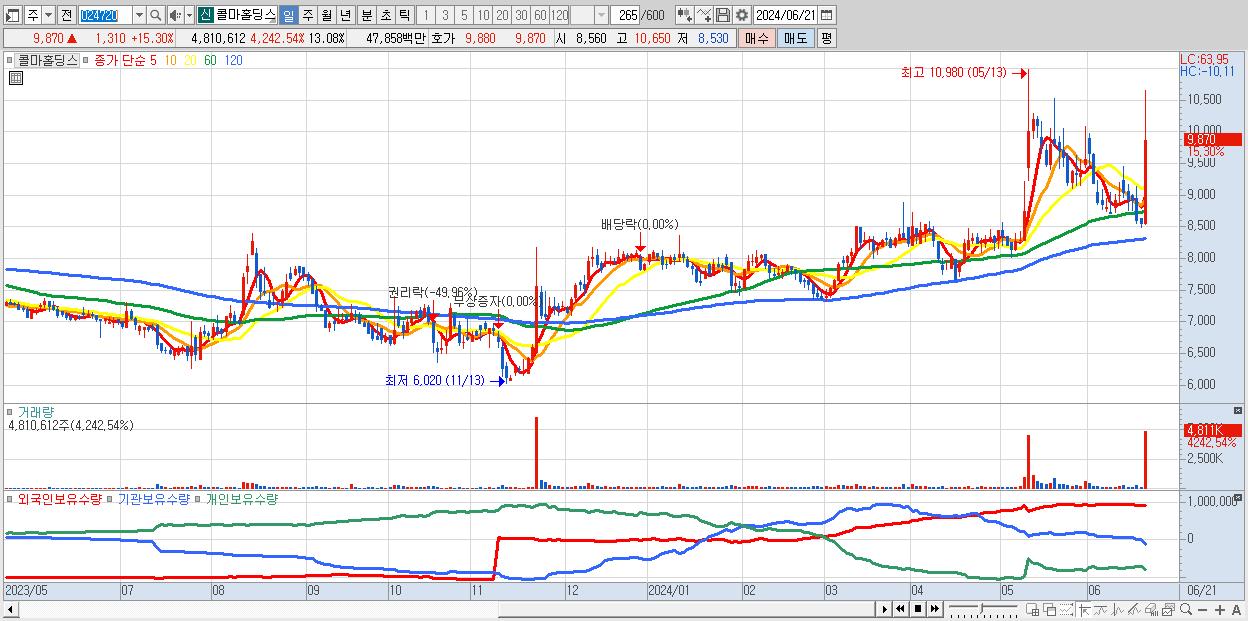The image size is (1248, 621).
Task: Open the dropdown next to the speaker icon
Action: pos(189,15)
